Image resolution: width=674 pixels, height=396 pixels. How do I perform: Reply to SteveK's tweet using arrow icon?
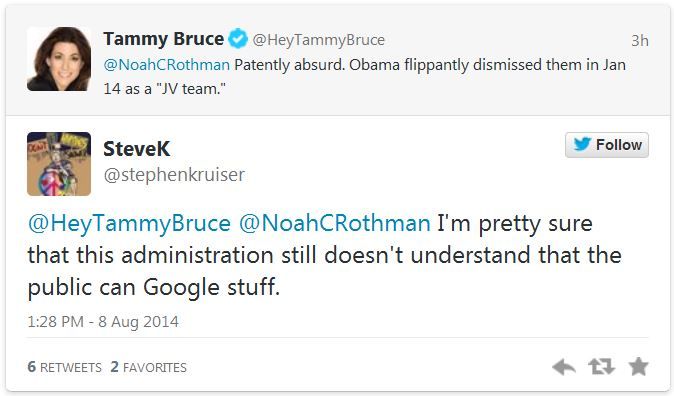[x=564, y=367]
